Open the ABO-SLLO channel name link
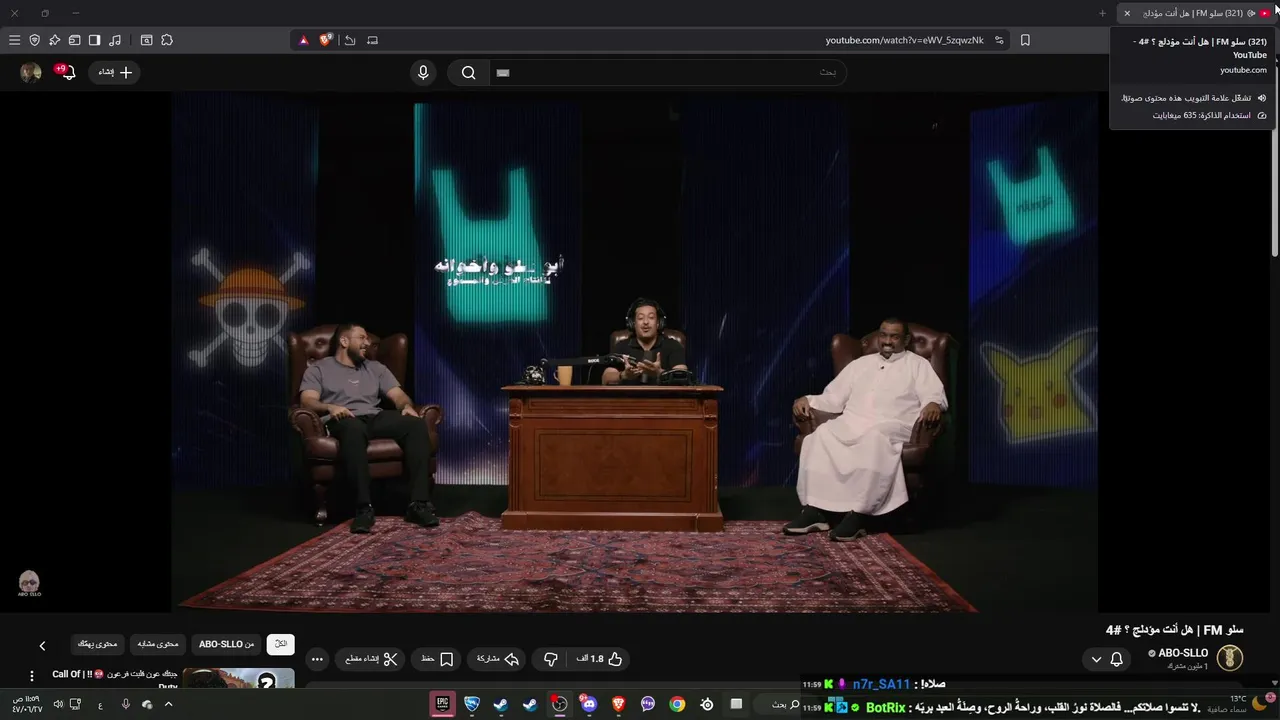This screenshot has height=720, width=1280. point(1183,653)
